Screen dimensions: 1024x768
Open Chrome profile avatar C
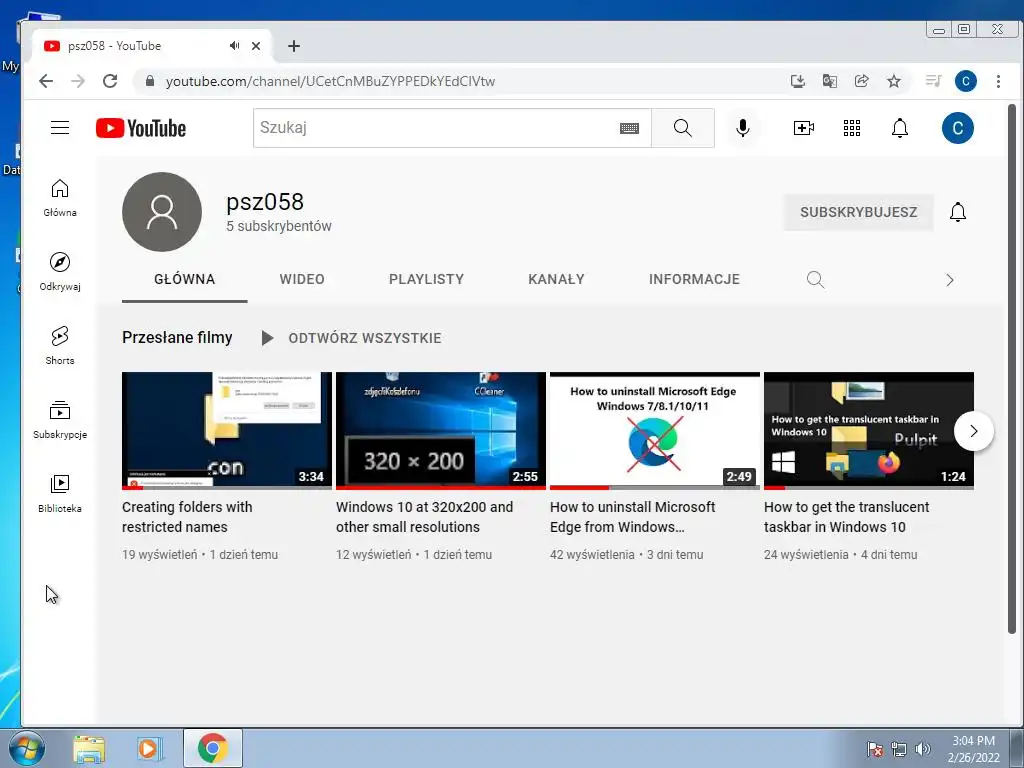click(965, 82)
